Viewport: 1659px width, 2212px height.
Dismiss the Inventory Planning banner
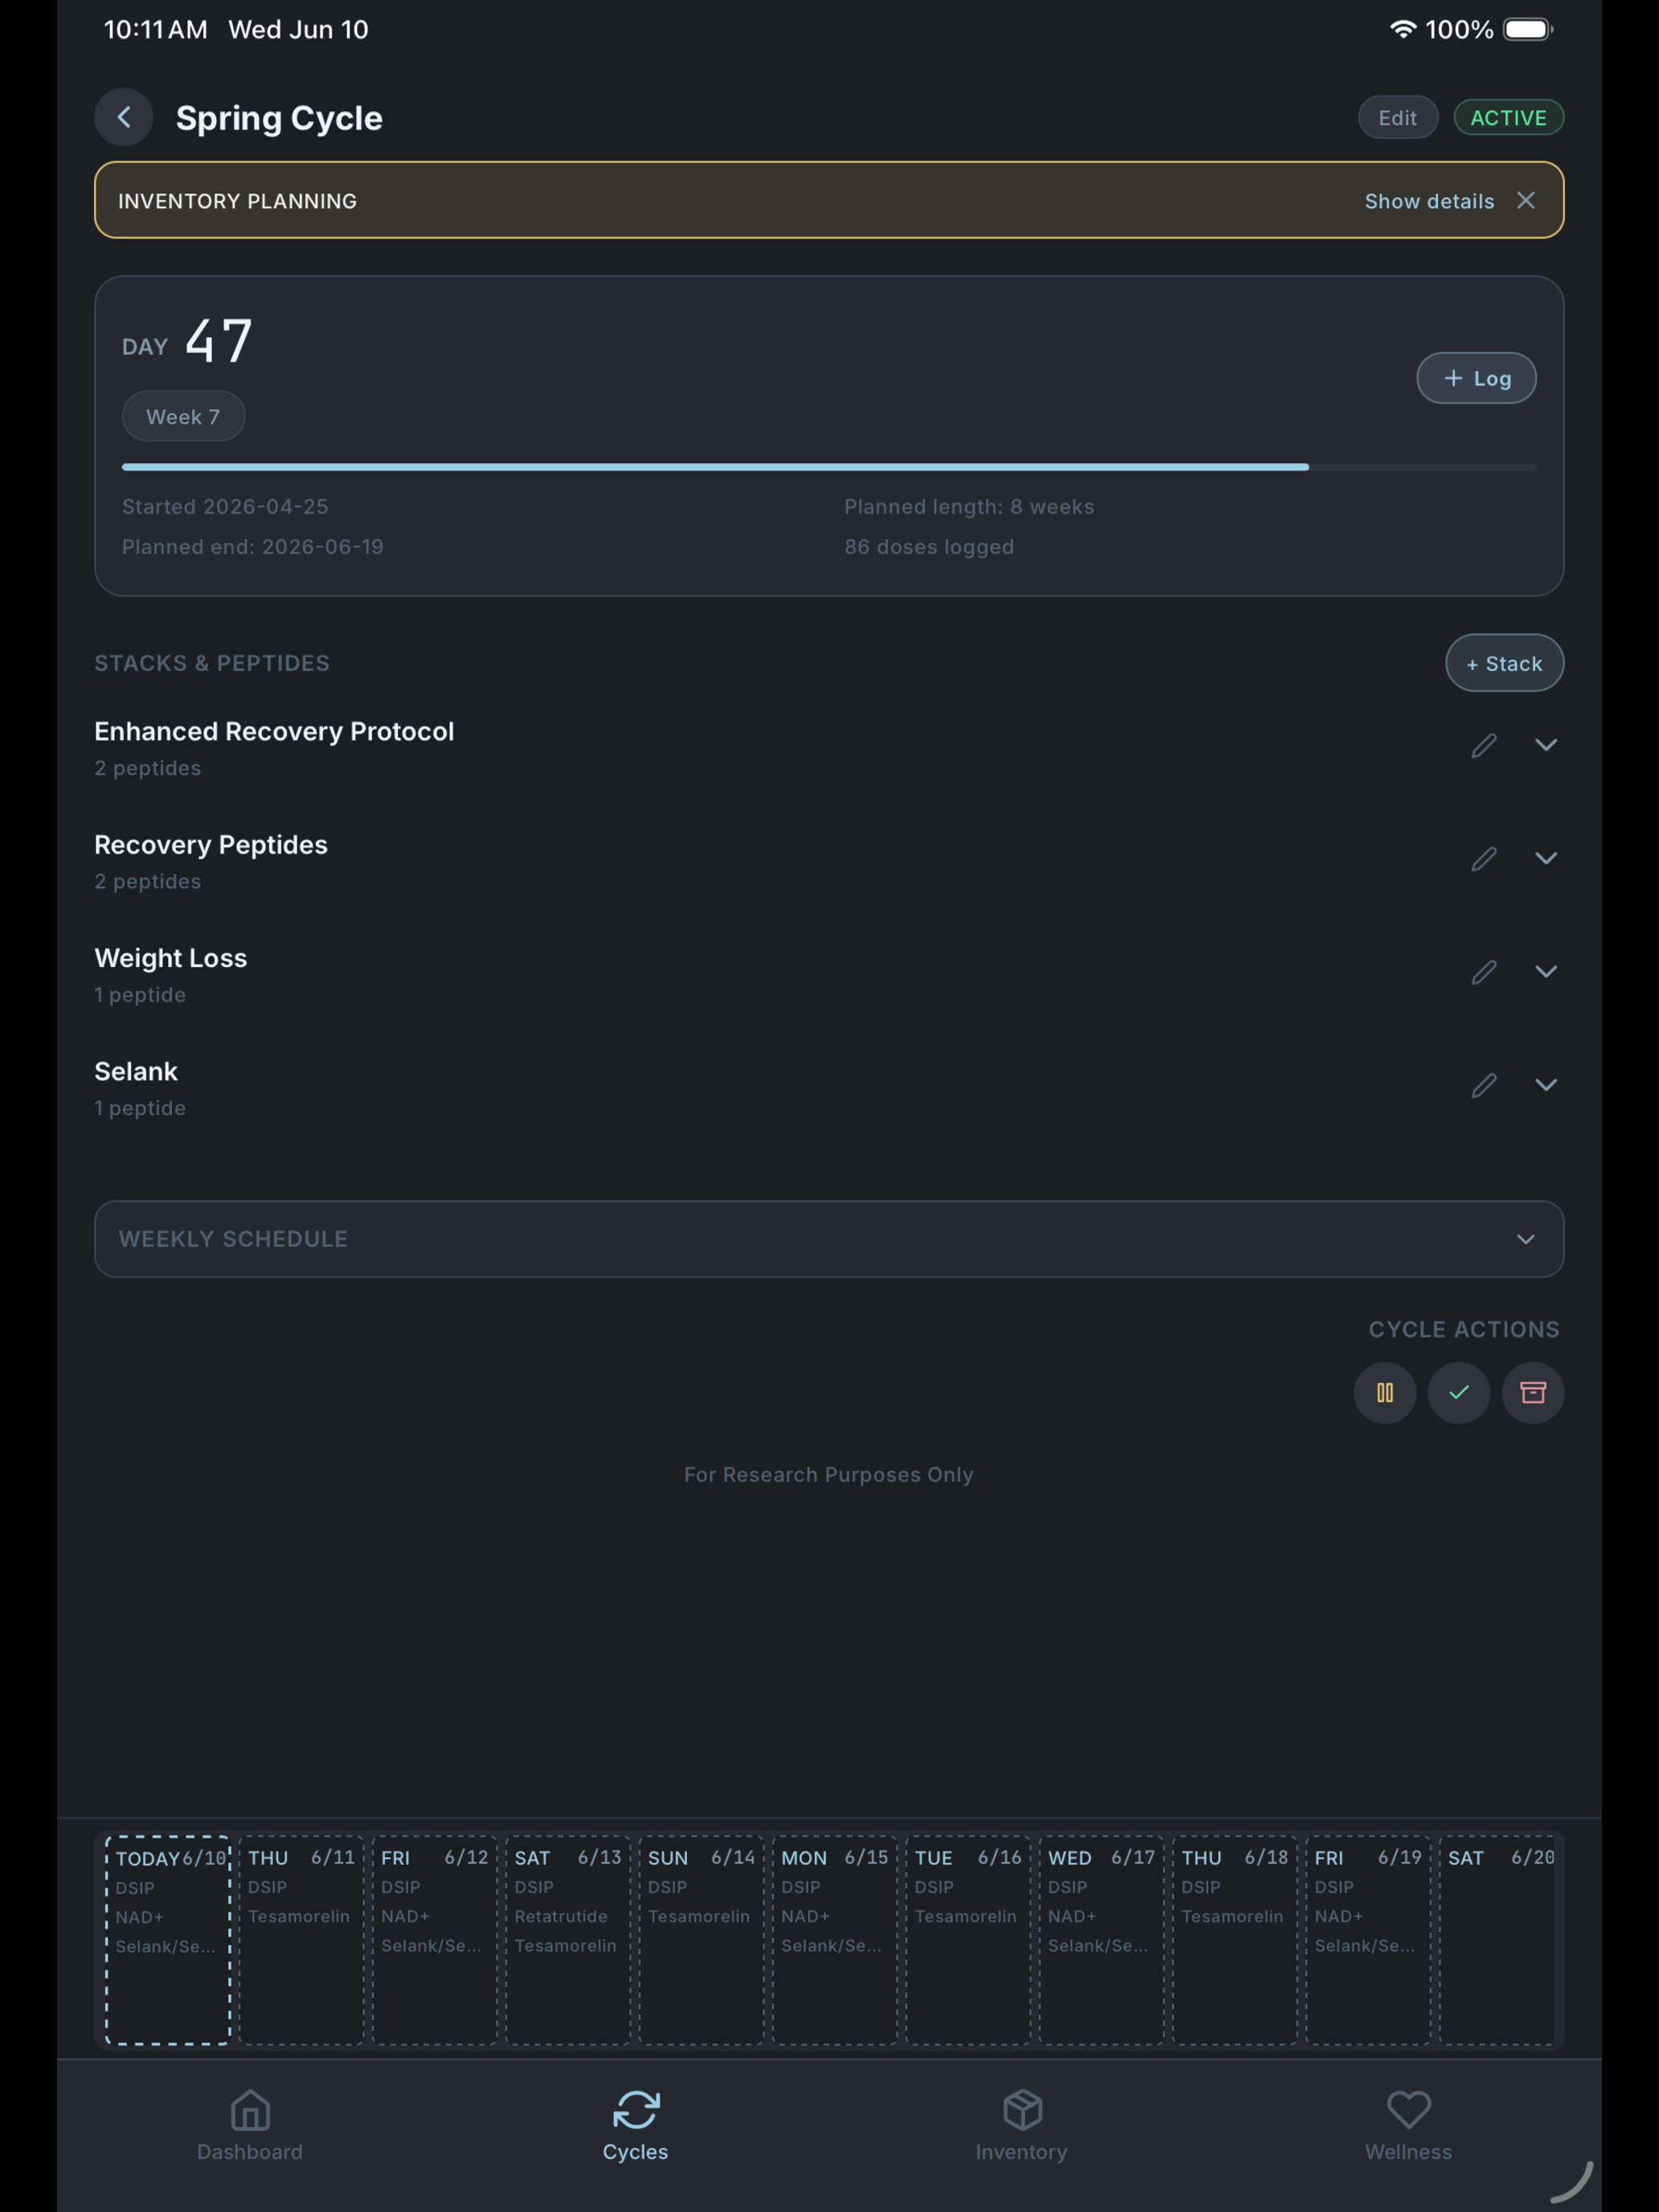point(1526,201)
